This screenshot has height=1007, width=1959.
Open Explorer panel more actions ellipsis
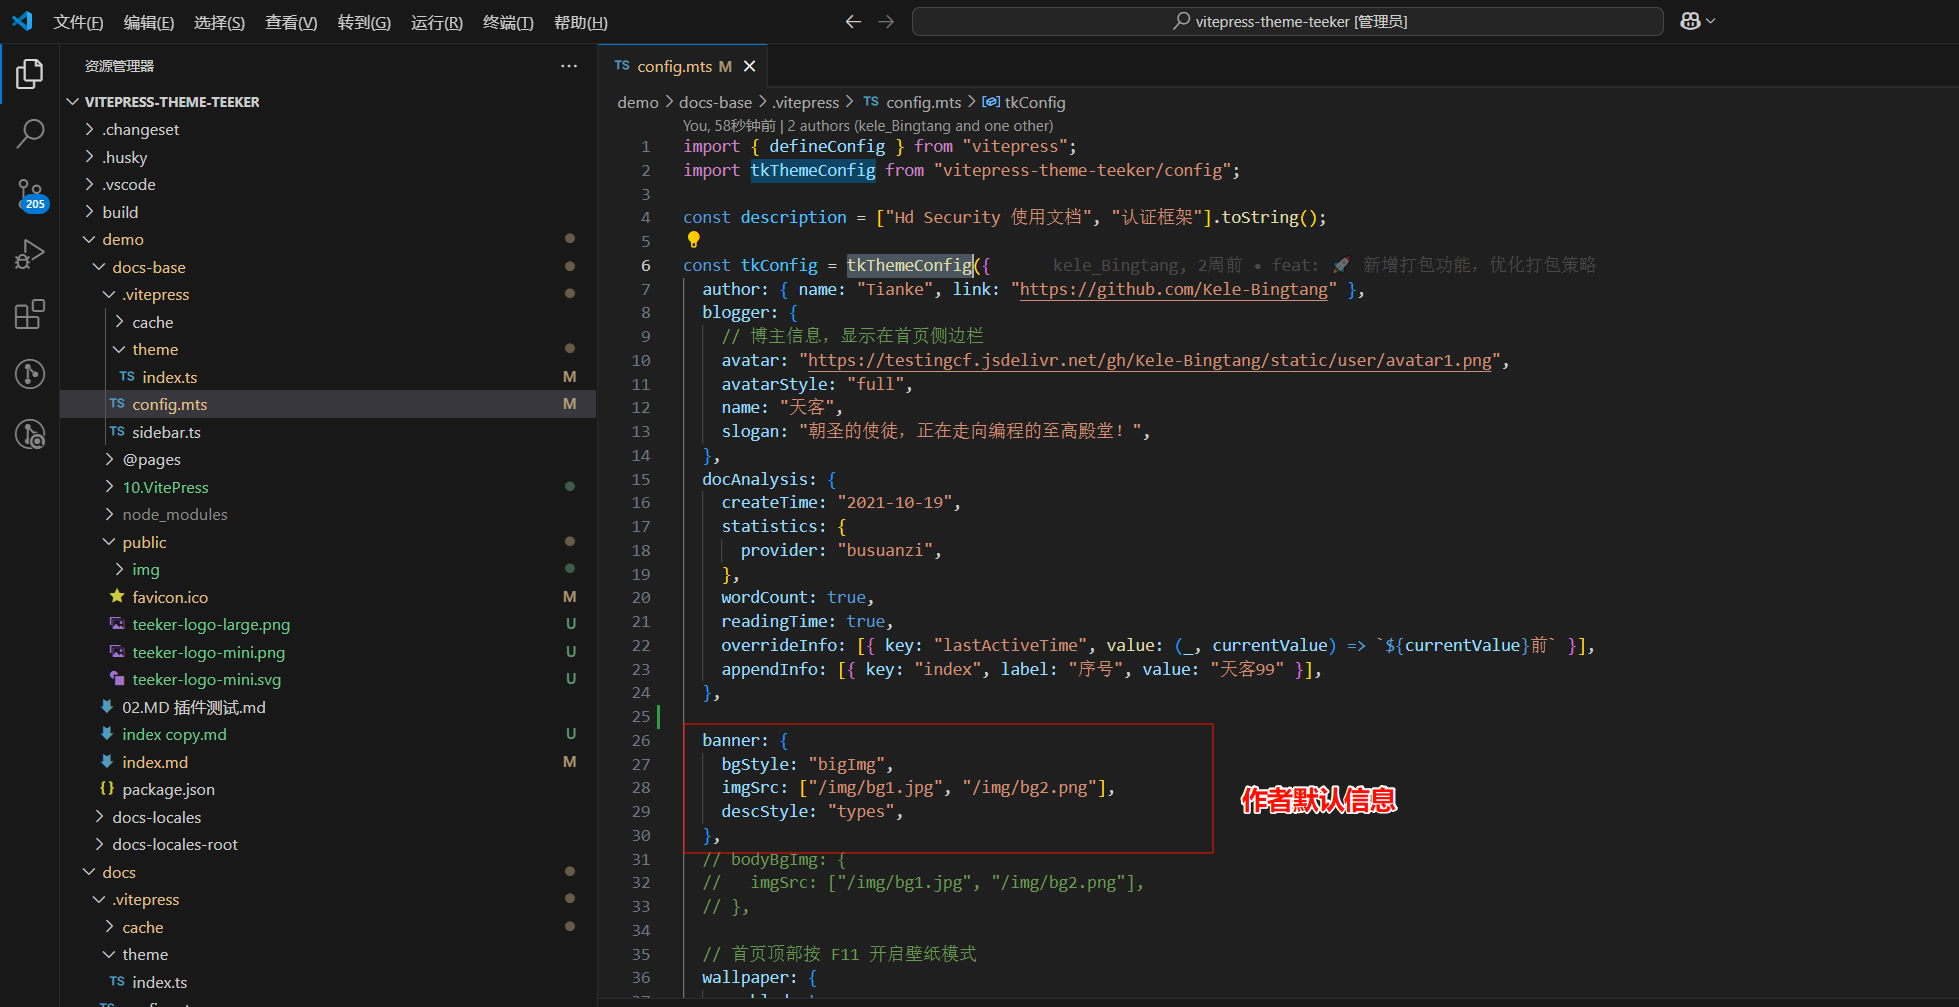569,66
